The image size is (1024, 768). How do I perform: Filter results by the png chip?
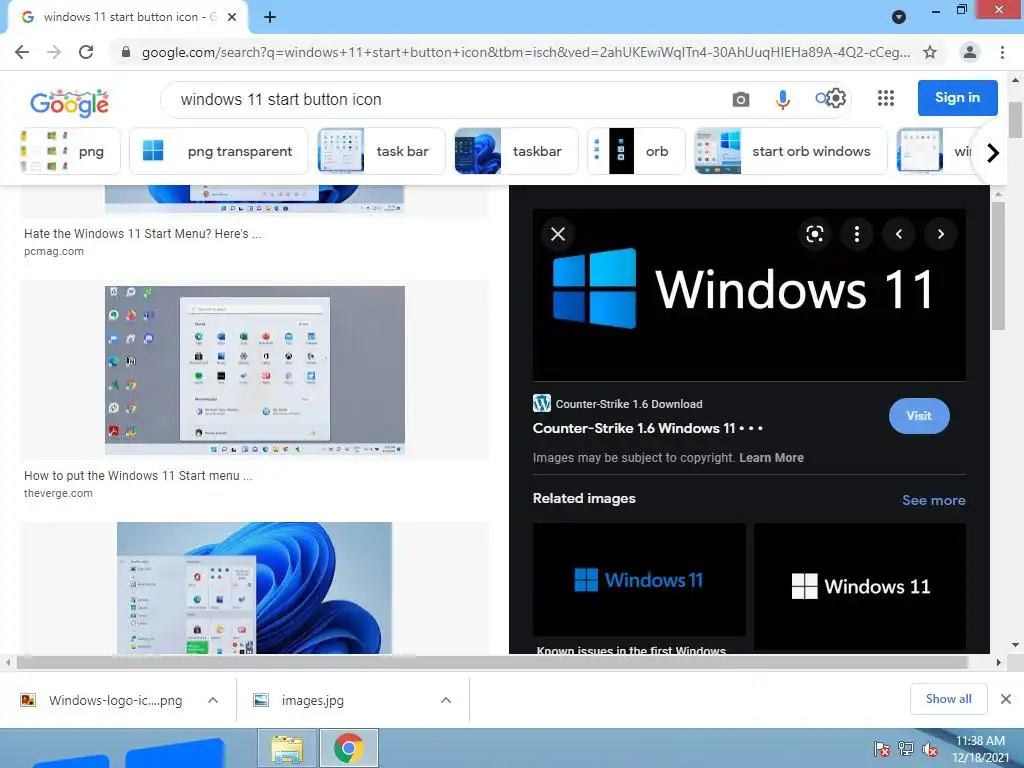[x=70, y=152]
